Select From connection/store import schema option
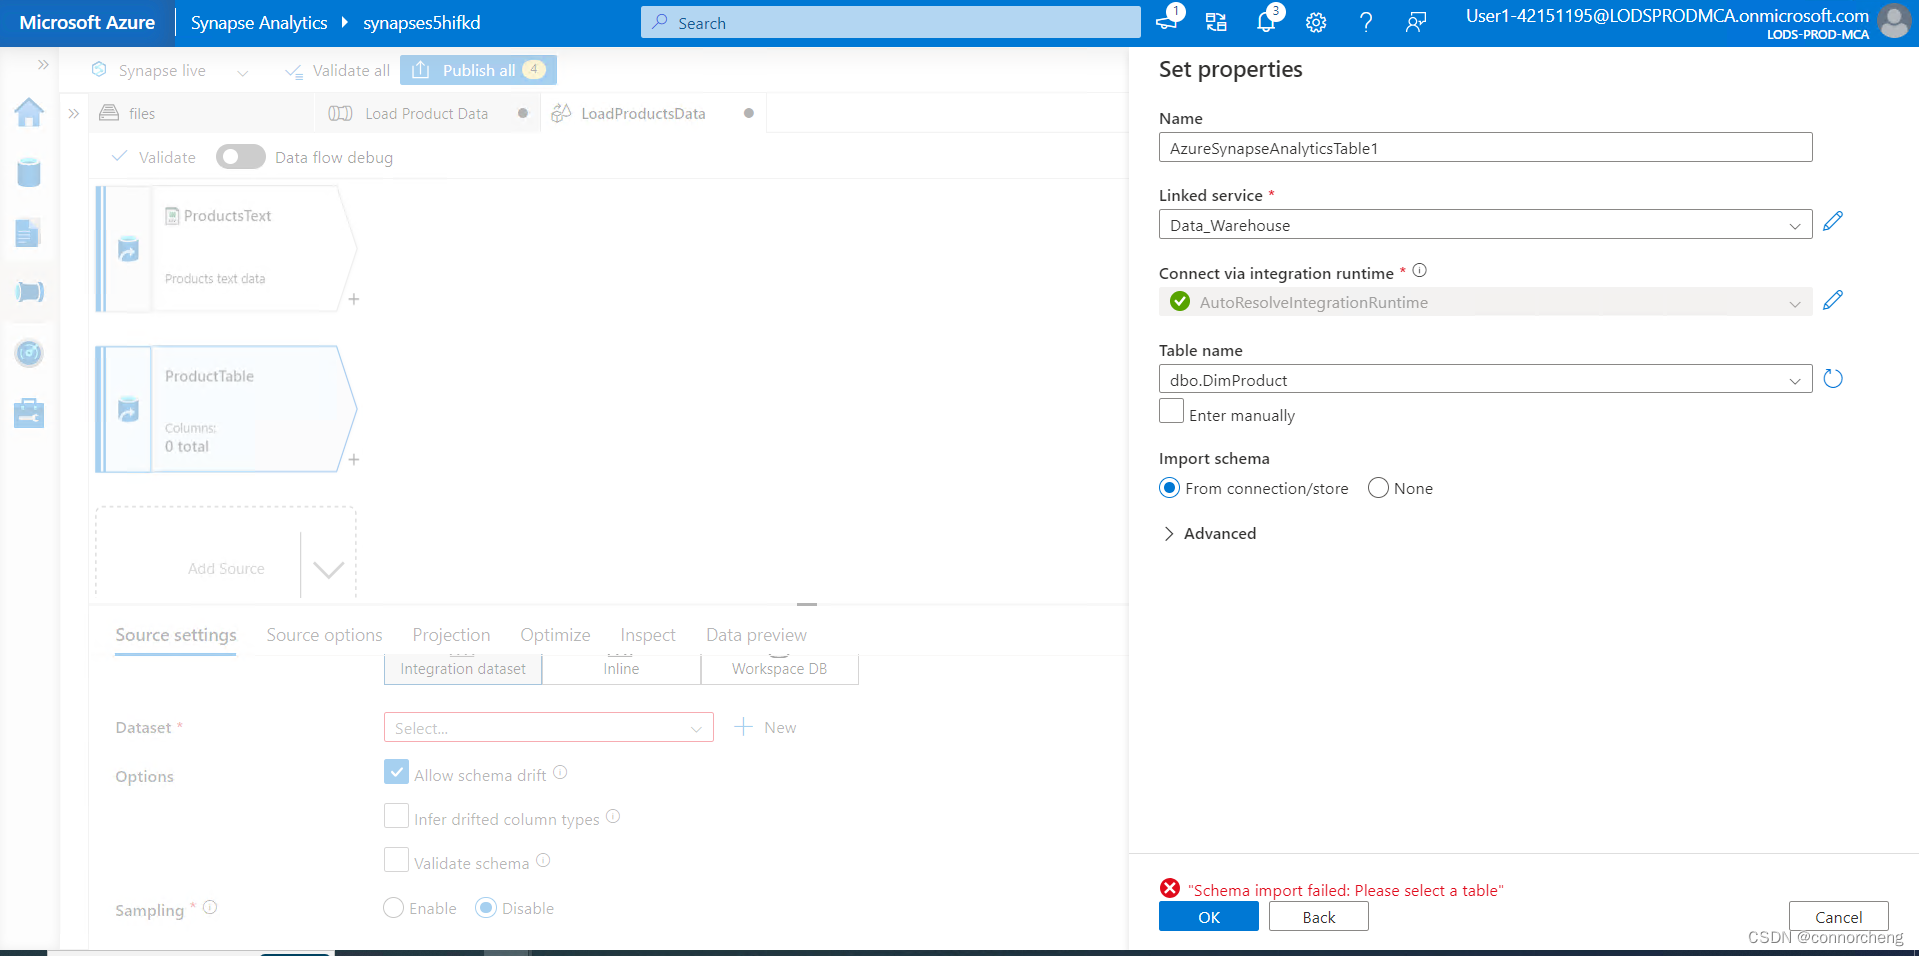This screenshot has width=1919, height=956. pyautogui.click(x=1169, y=488)
